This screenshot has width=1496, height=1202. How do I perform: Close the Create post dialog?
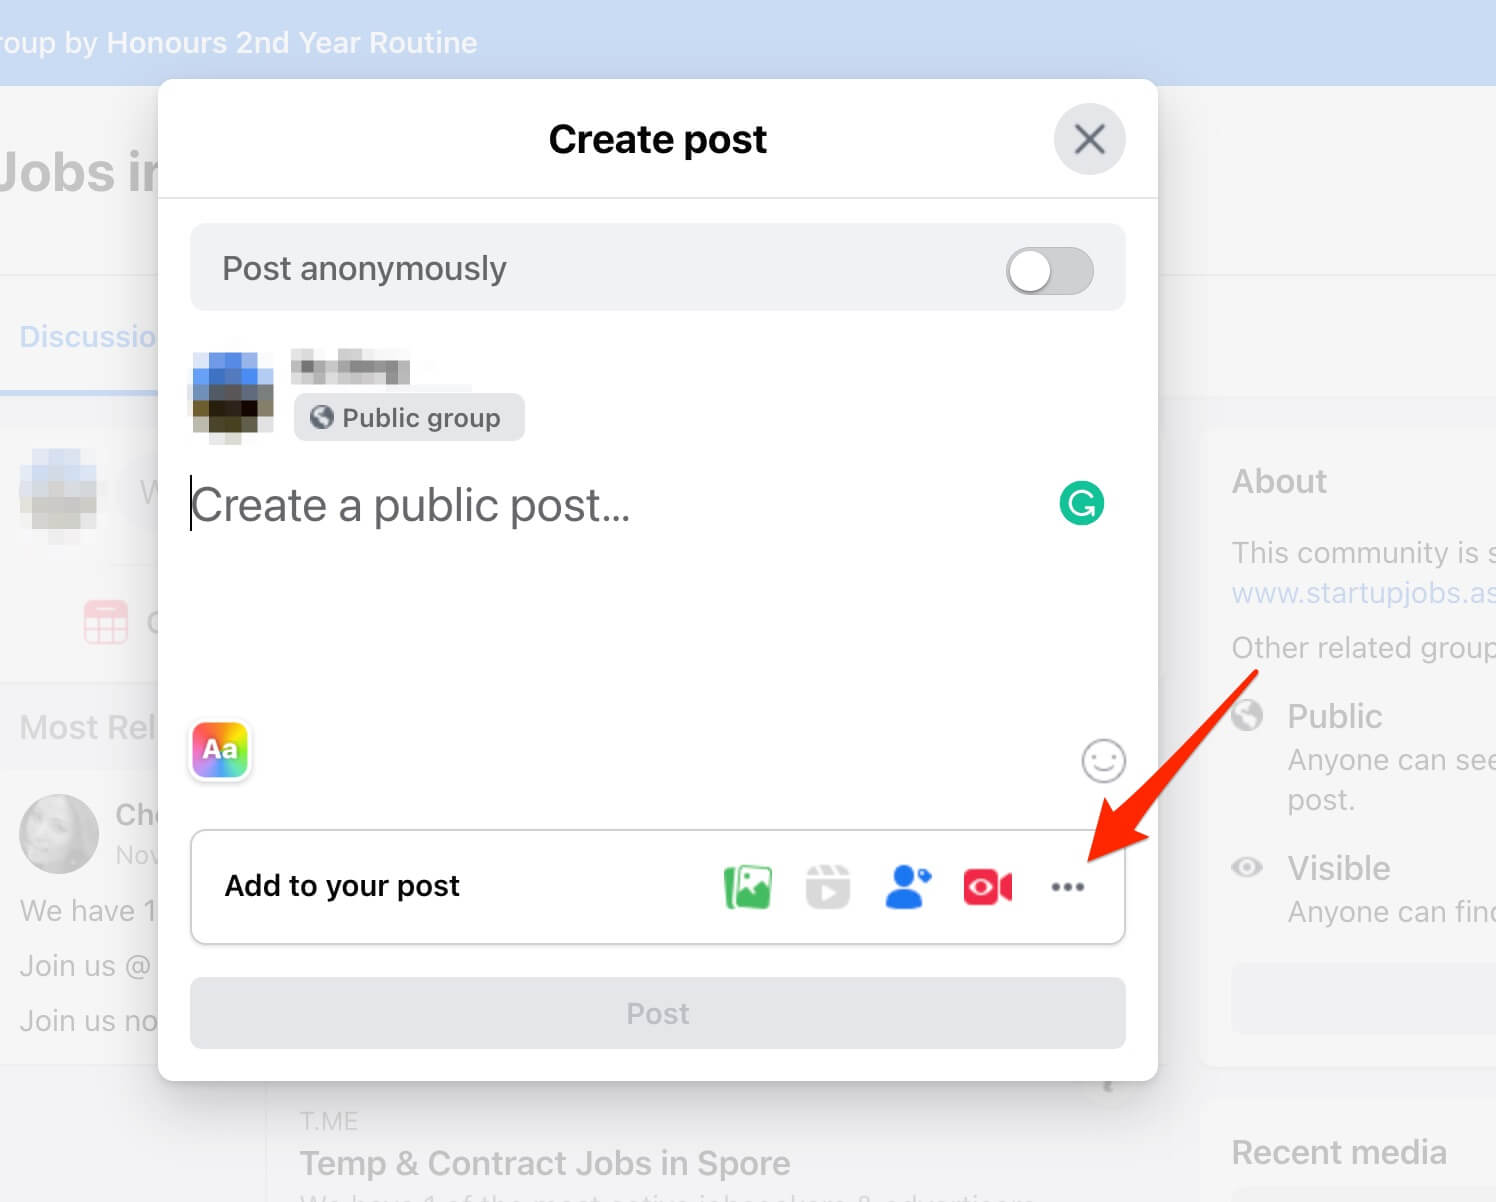[x=1089, y=139]
